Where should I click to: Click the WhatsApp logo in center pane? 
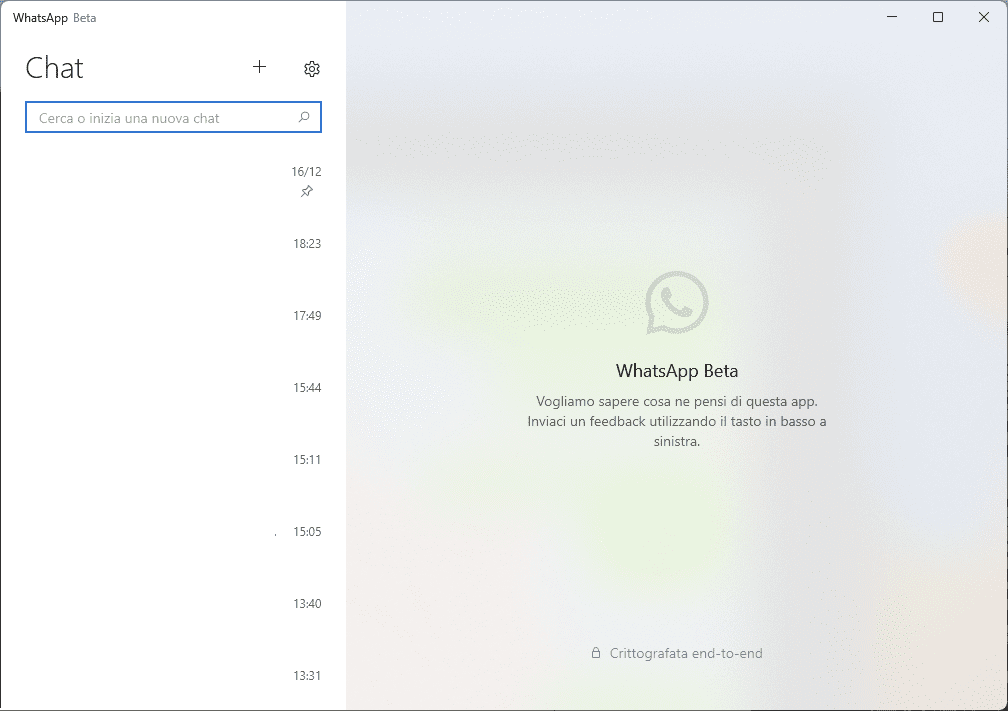pyautogui.click(x=676, y=302)
